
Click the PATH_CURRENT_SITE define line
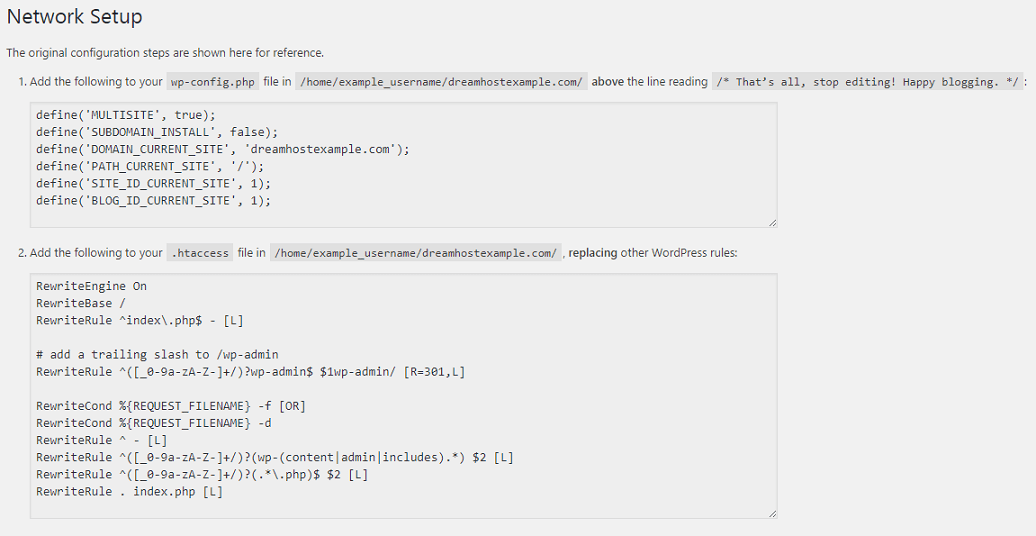(150, 167)
